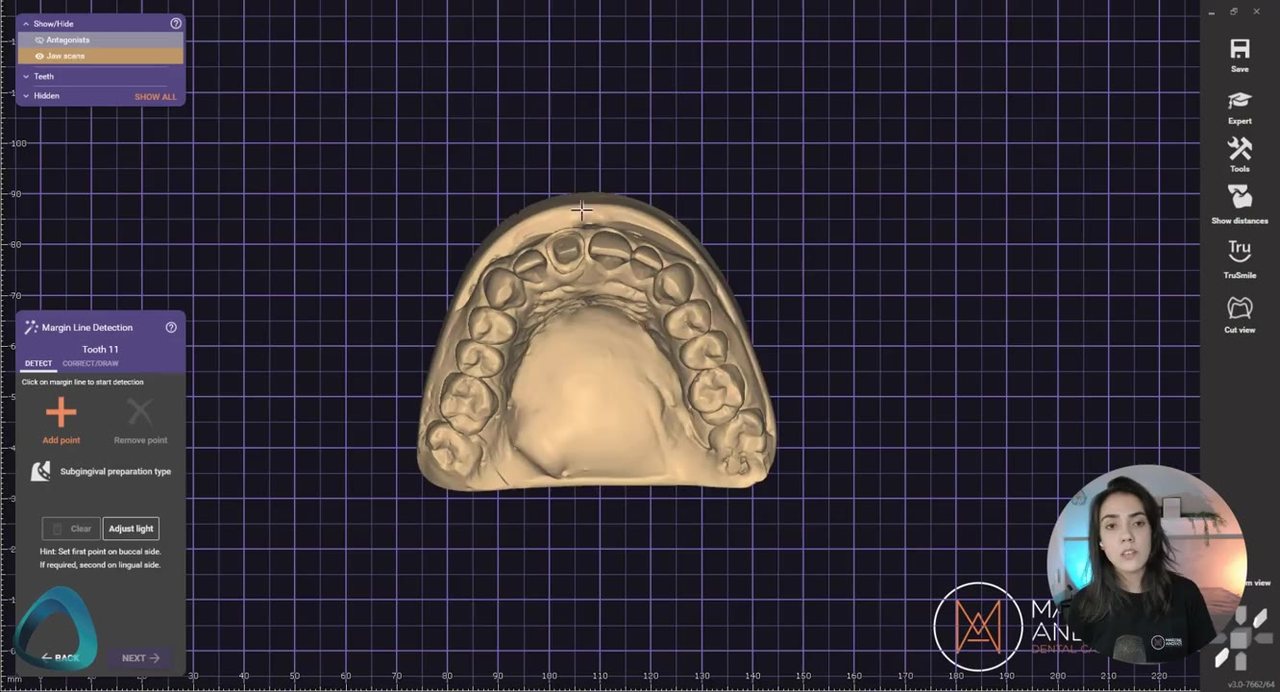Click the Subgingival preparation type icon
This screenshot has height=692, width=1280.
(x=40, y=471)
